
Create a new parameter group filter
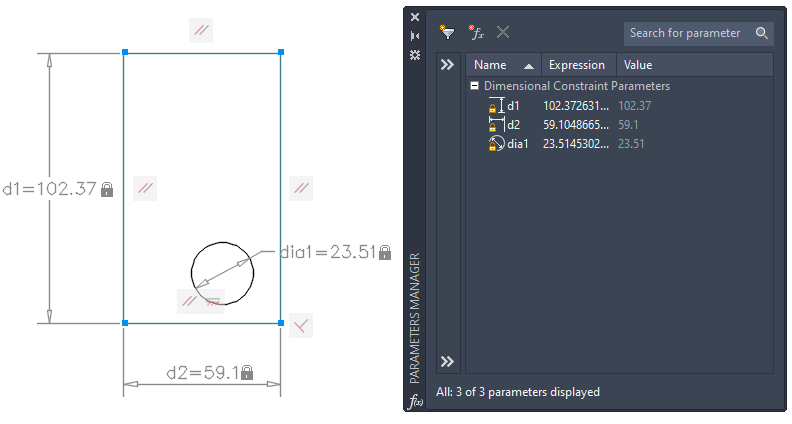pos(447,33)
